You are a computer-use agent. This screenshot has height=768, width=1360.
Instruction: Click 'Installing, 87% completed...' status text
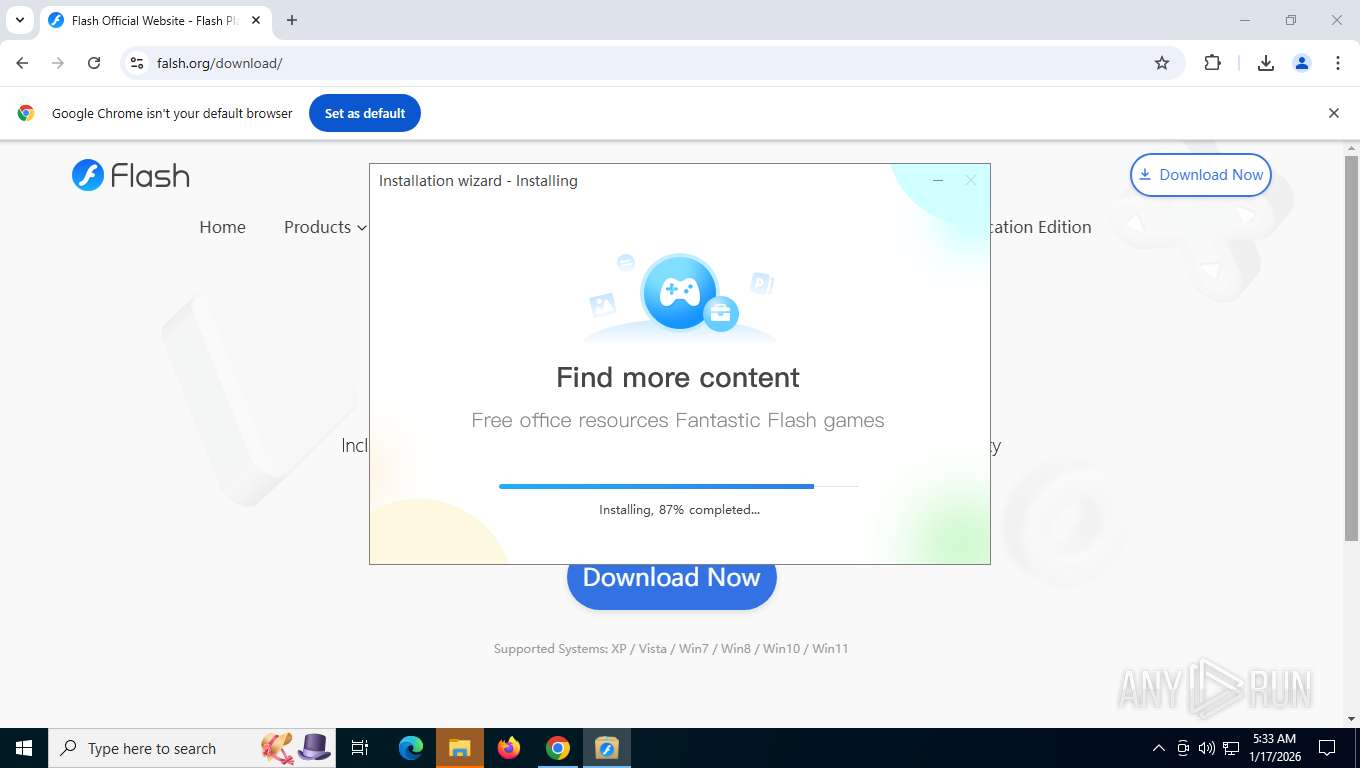679,510
